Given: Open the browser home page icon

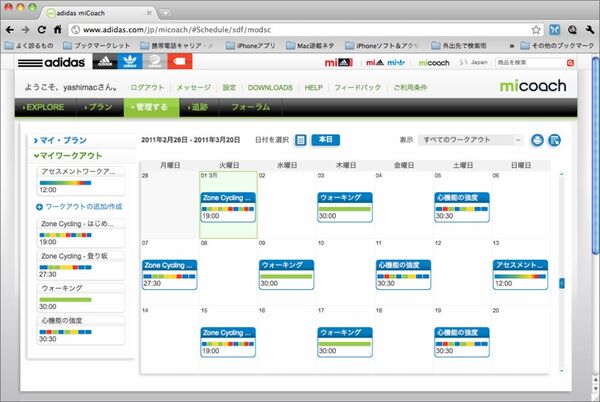Looking at the screenshot, I should coord(57,29).
